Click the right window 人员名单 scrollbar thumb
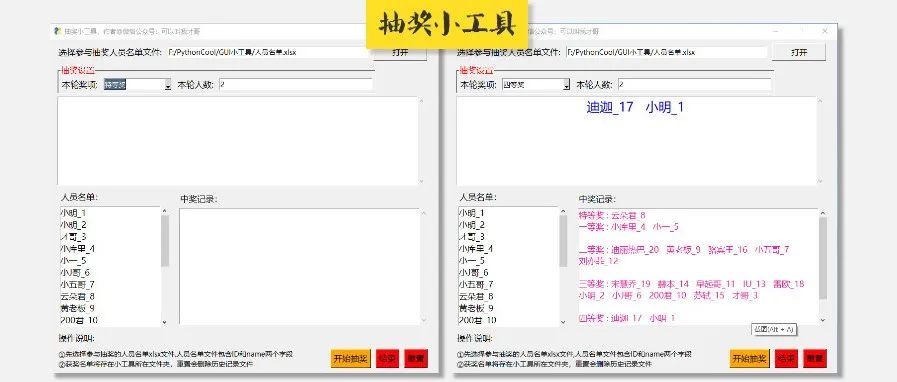 point(563,241)
